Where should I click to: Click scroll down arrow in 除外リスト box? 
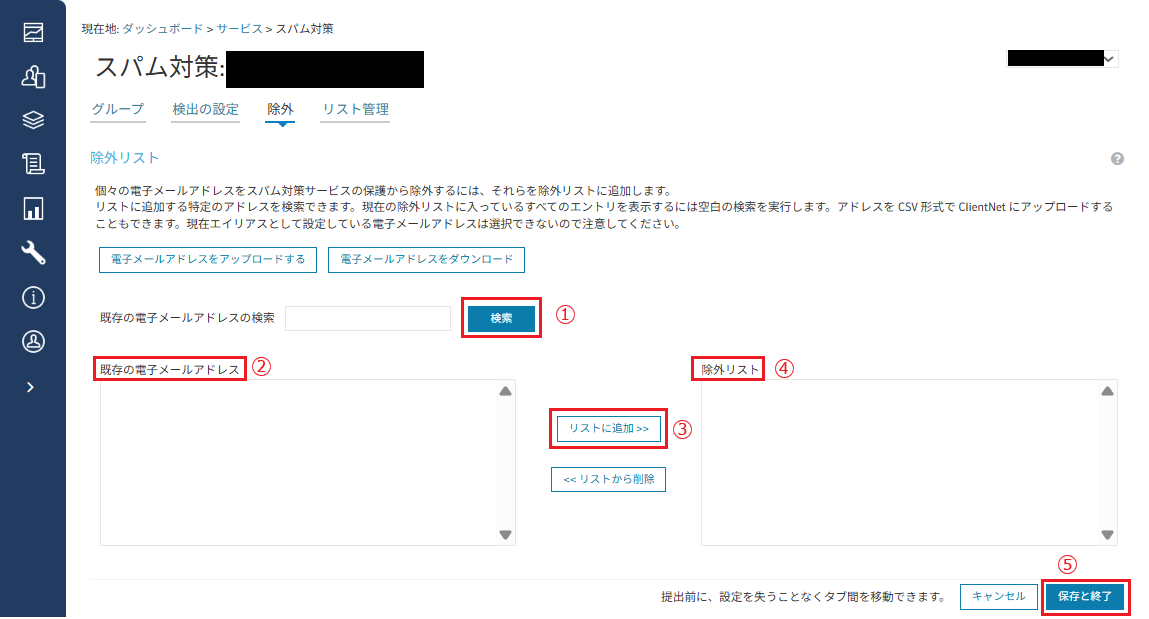coord(1107,535)
